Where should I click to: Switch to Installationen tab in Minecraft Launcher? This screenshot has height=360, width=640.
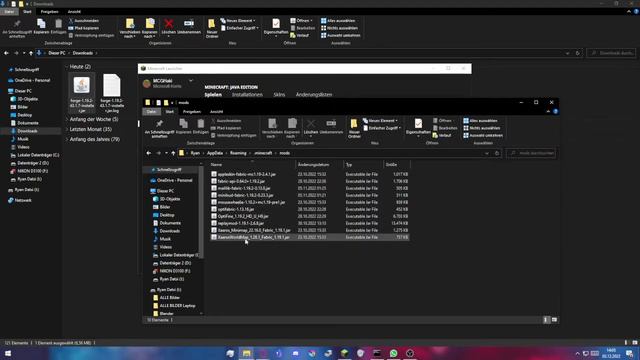(247, 95)
